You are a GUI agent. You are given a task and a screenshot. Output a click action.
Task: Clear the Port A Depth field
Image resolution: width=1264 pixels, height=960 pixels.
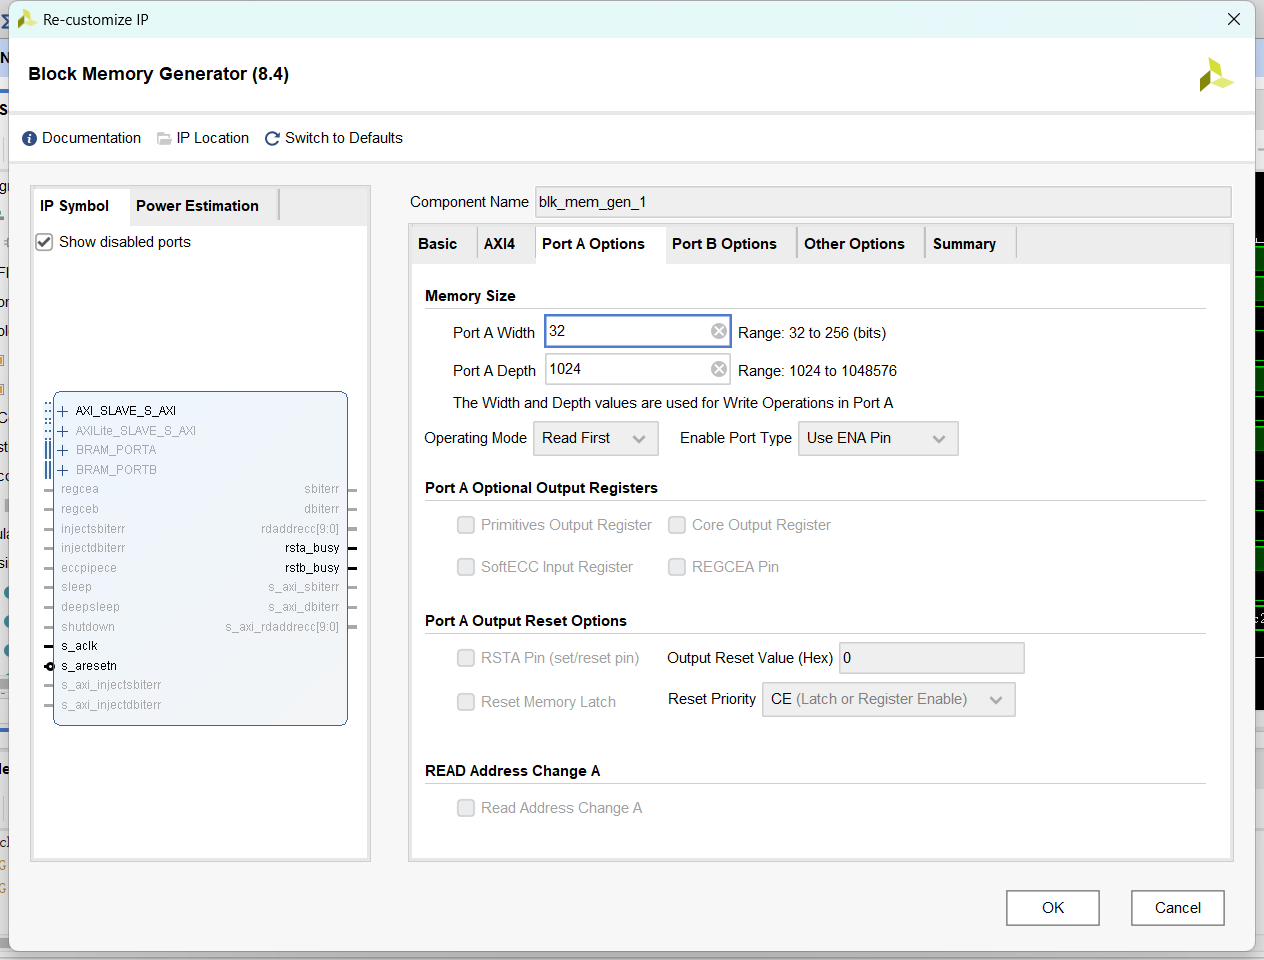pyautogui.click(x=718, y=369)
